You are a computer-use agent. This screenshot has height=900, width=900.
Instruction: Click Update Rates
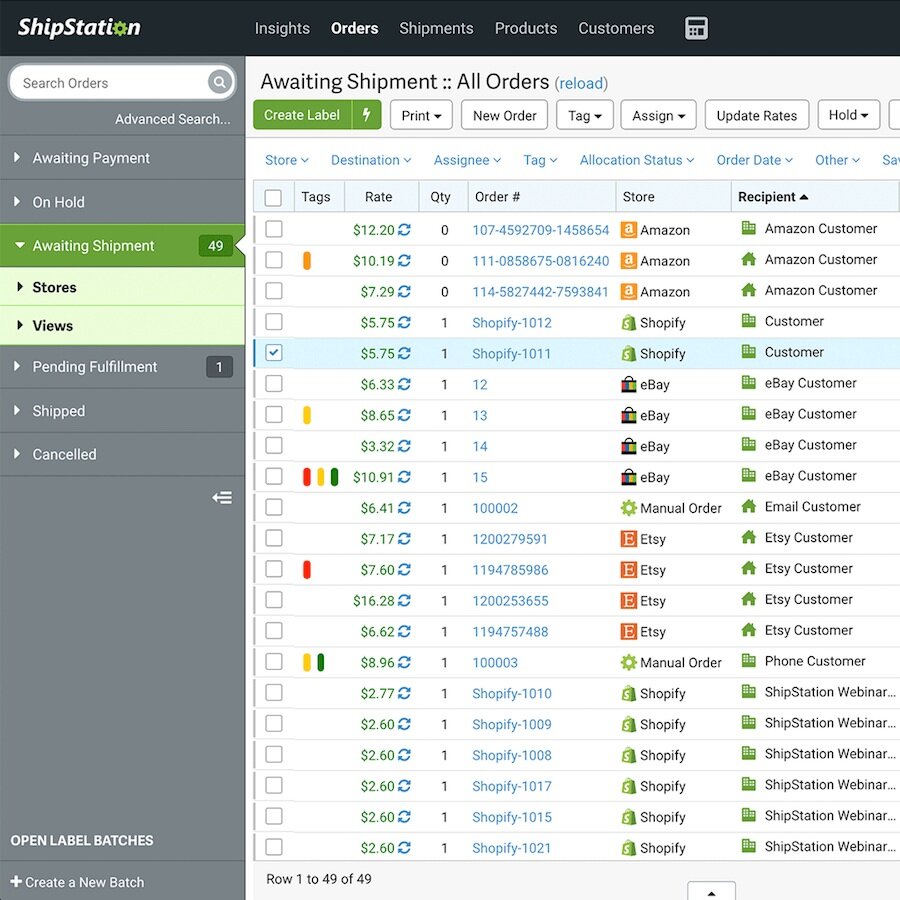pyautogui.click(x=757, y=115)
